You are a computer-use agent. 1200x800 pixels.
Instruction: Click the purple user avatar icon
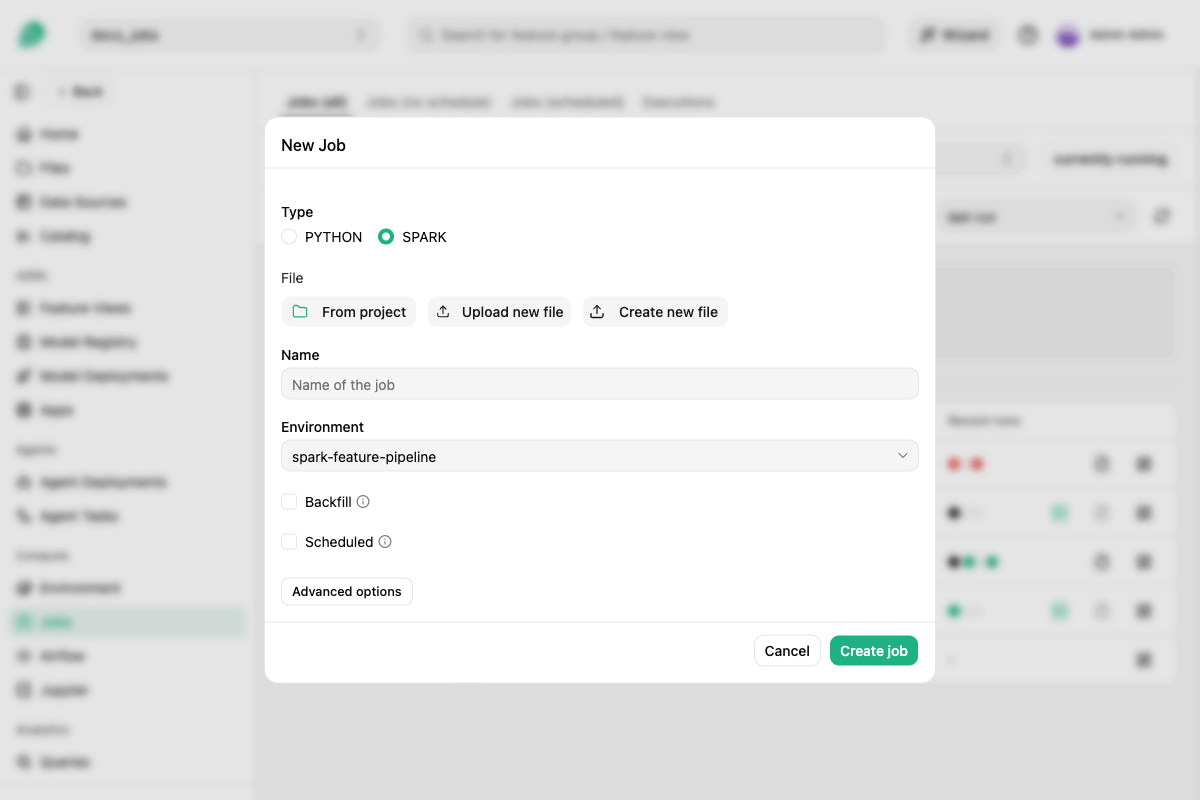click(x=1068, y=35)
